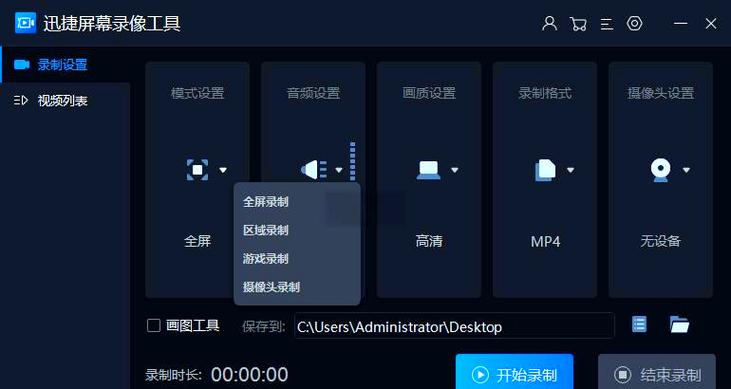The width and height of the screenshot is (731, 389).
Task: Click the 模式设置 card heading
Action: pyautogui.click(x=197, y=93)
